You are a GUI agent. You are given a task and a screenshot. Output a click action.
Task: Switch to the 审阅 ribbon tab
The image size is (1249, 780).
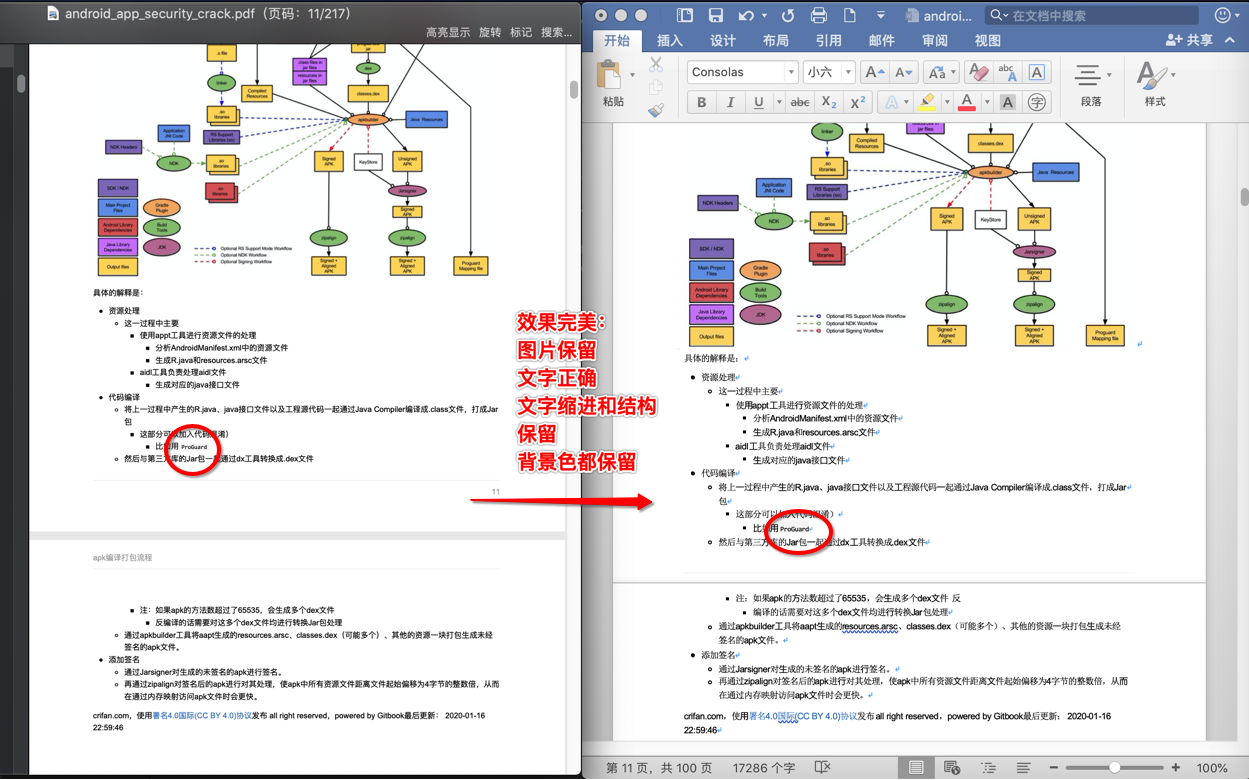pyautogui.click(x=934, y=41)
